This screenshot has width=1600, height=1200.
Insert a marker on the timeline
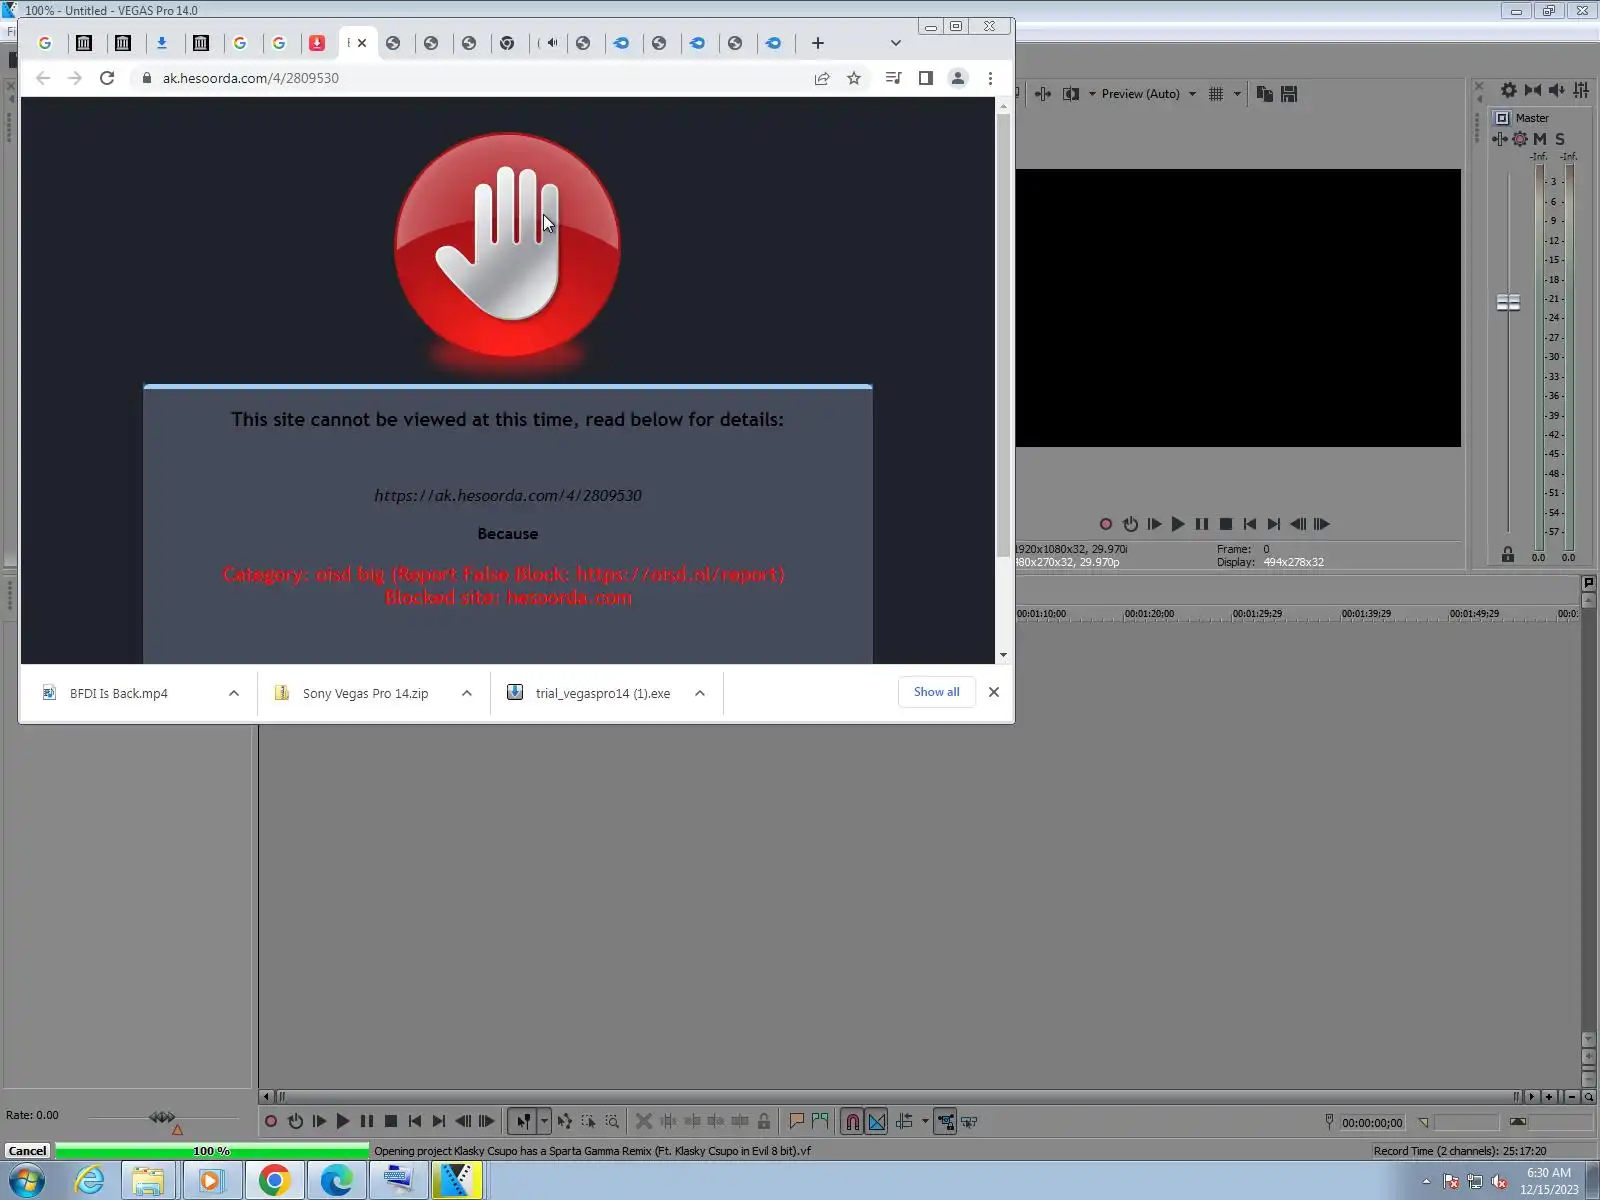[x=797, y=1122]
